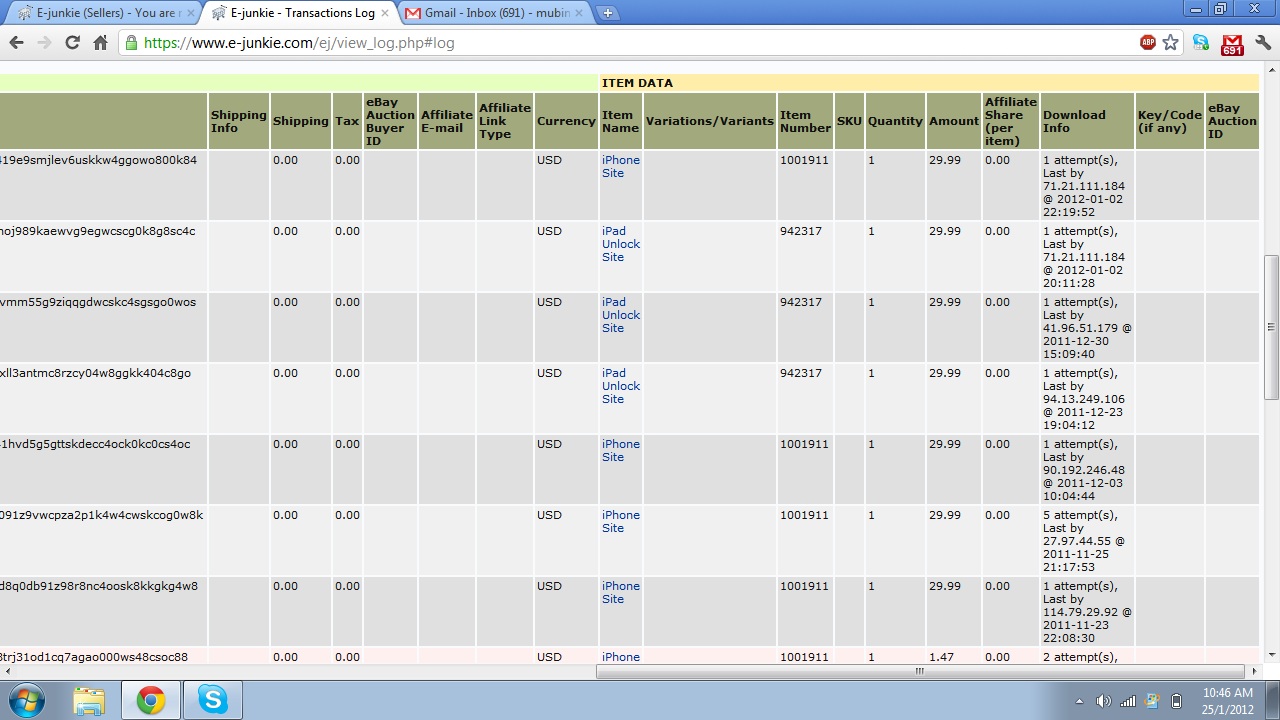Open iPad Unlock Site link in 94.13.249.106 row
The width and height of the screenshot is (1280, 720).
tap(620, 386)
